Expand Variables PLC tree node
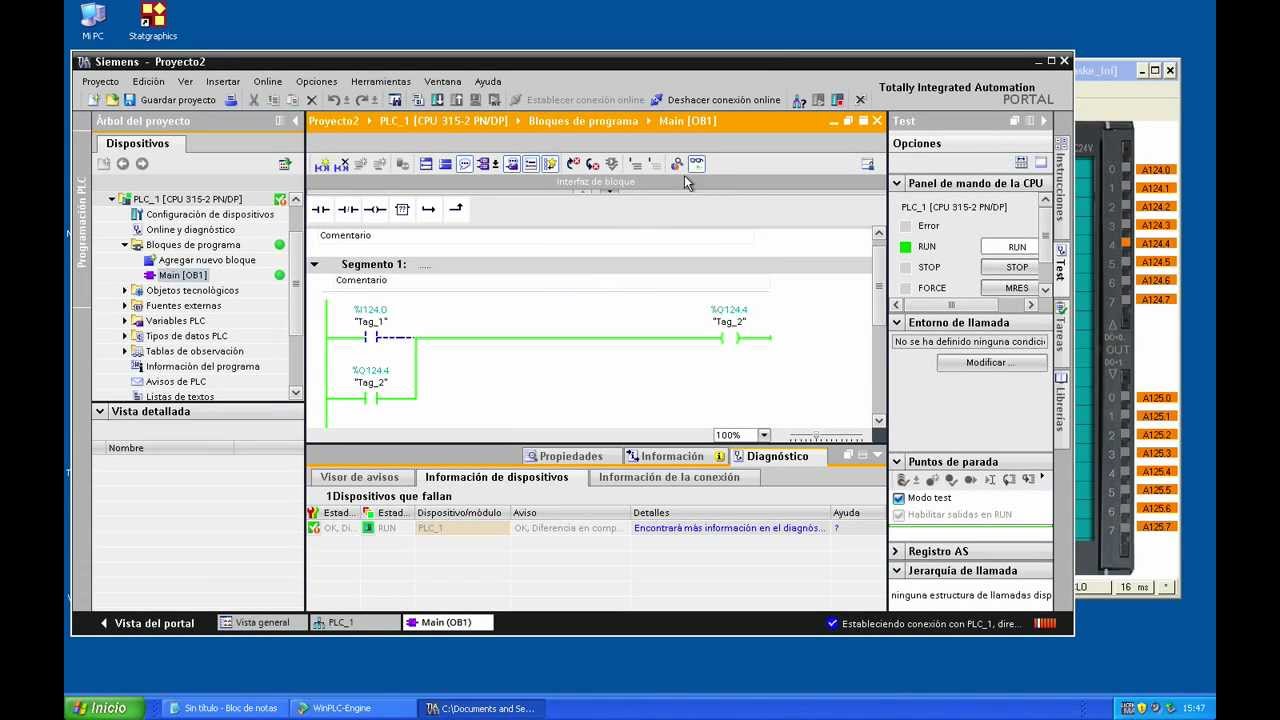The width and height of the screenshot is (1280, 720). coord(125,321)
